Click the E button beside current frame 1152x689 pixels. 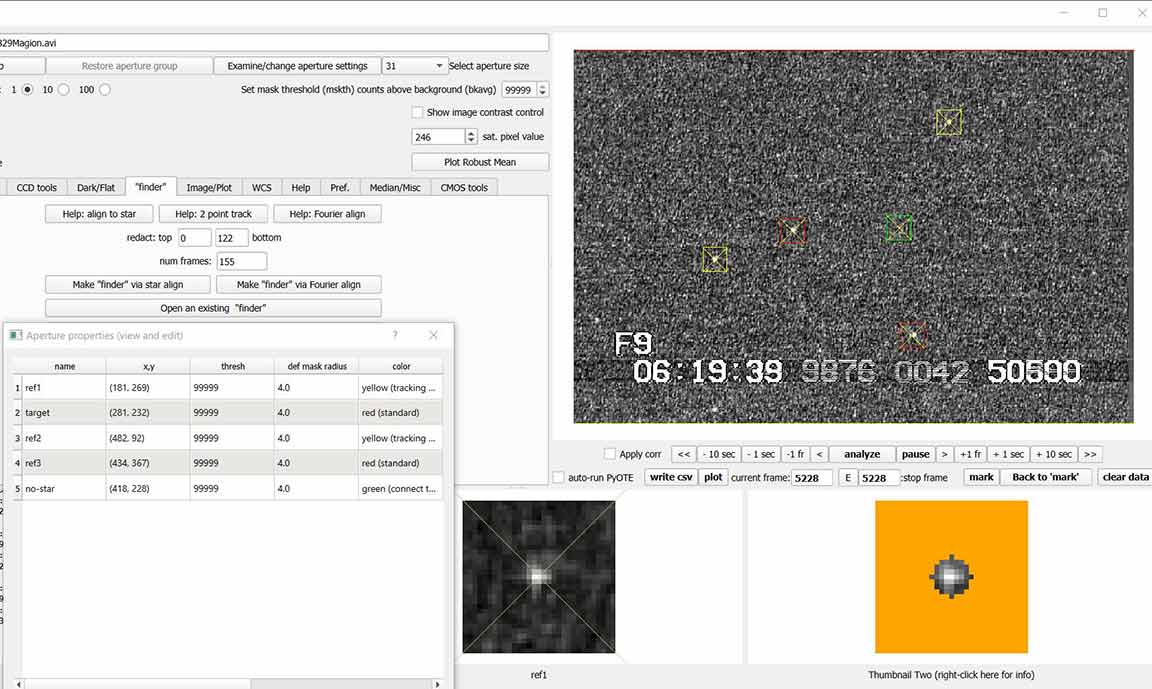tap(847, 477)
